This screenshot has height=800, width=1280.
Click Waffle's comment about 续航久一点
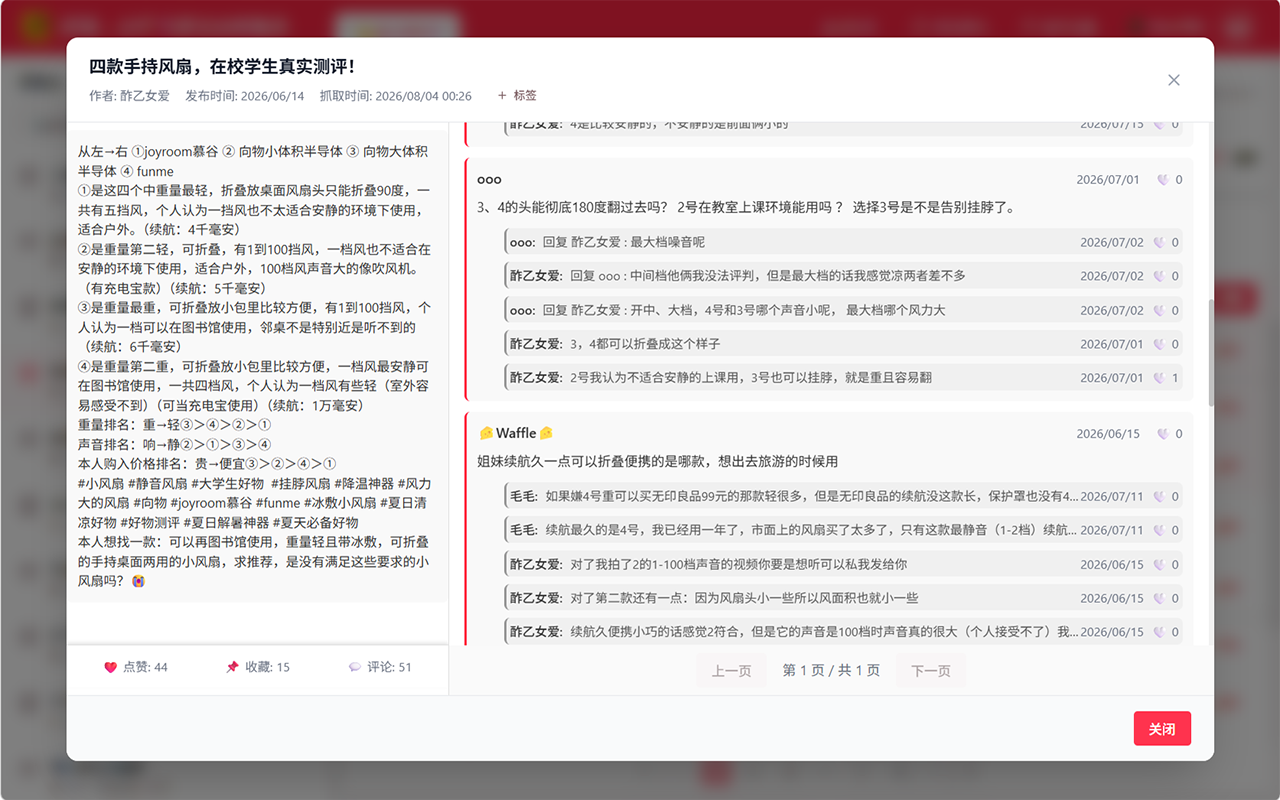[x=657, y=462]
